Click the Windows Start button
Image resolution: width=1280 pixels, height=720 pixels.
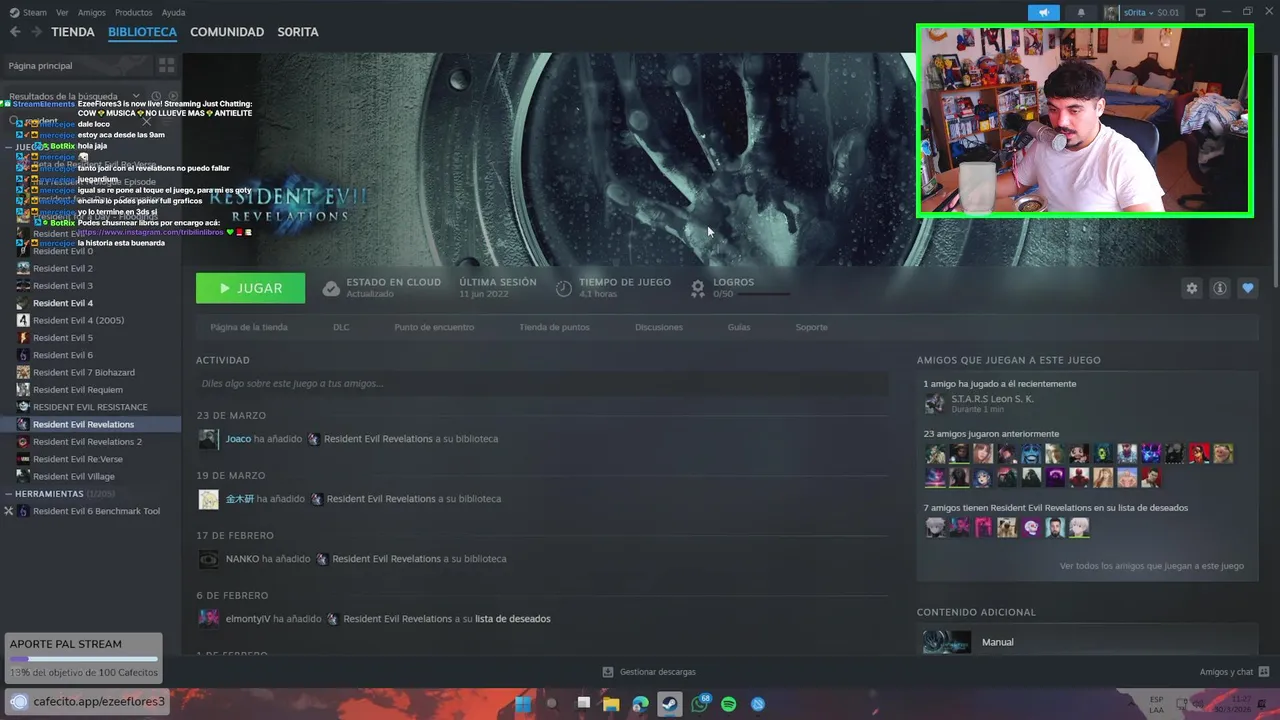[523, 704]
